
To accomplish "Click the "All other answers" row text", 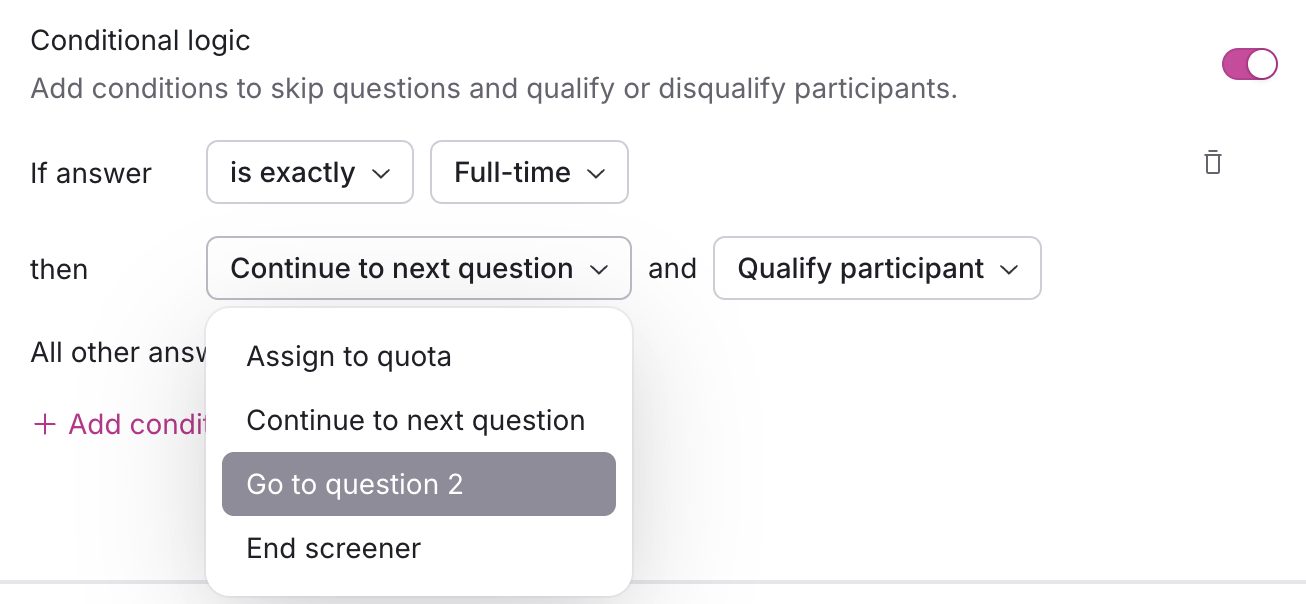I will (117, 352).
